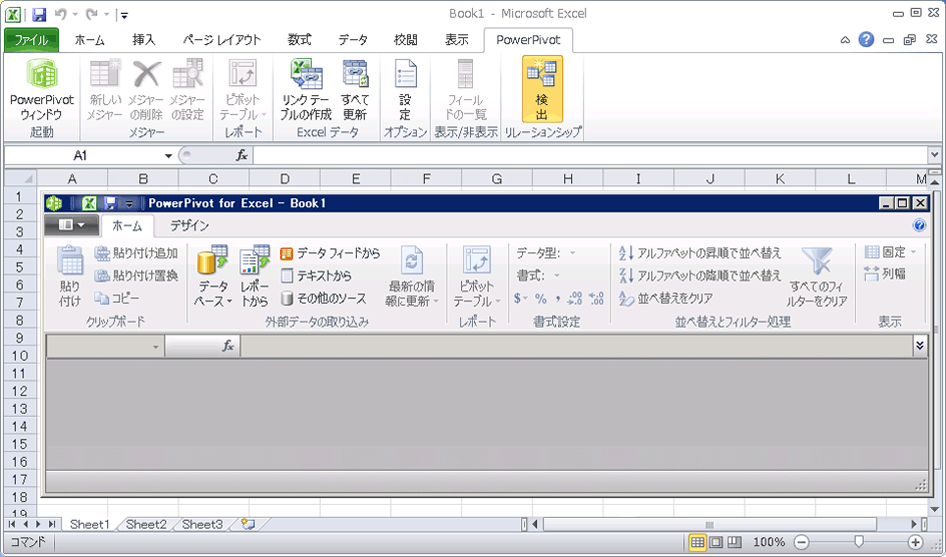
Task: Open データベース import dropdown
Action: click(x=212, y=277)
